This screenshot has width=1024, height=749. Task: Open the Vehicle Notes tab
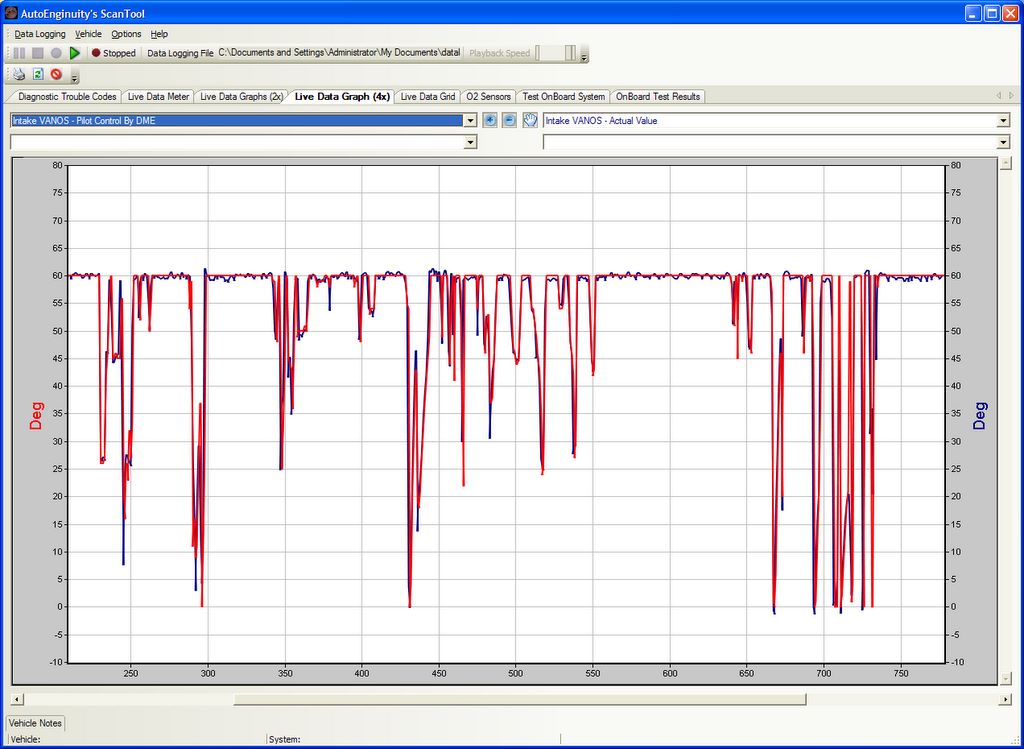[35, 723]
